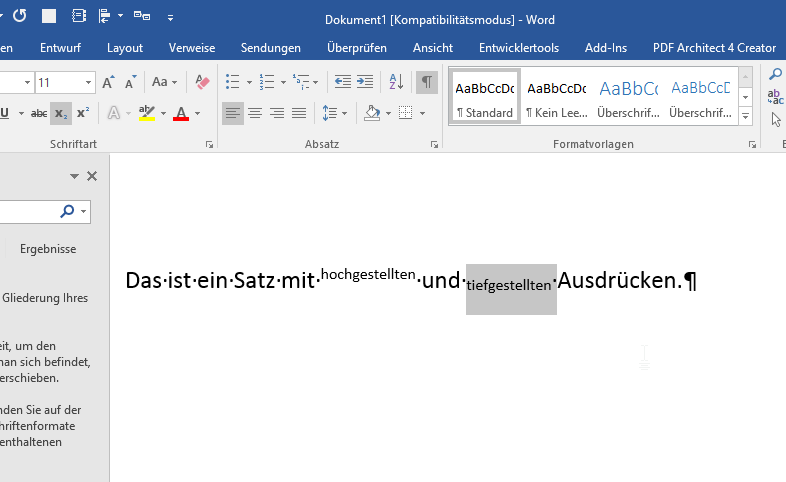Toggle subscript formatting
786x482 pixels.
pyautogui.click(x=61, y=113)
